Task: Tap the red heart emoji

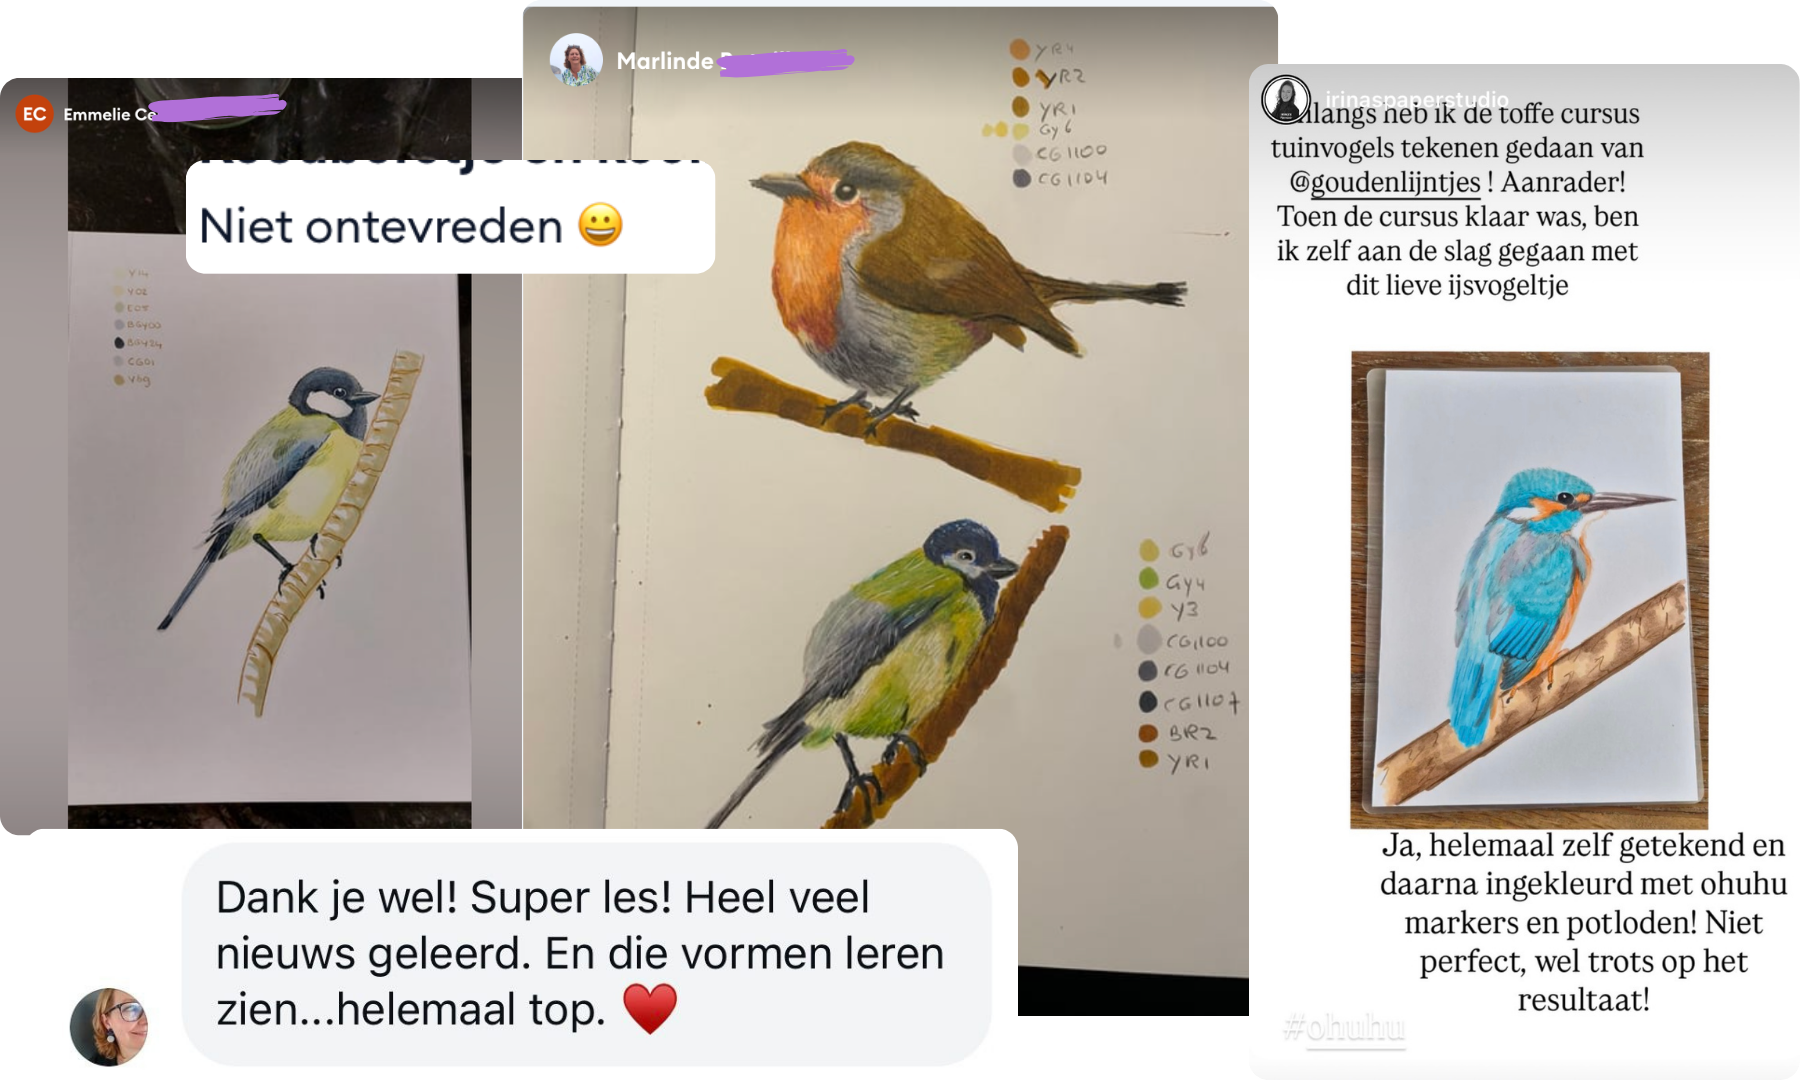Action: click(x=650, y=1008)
